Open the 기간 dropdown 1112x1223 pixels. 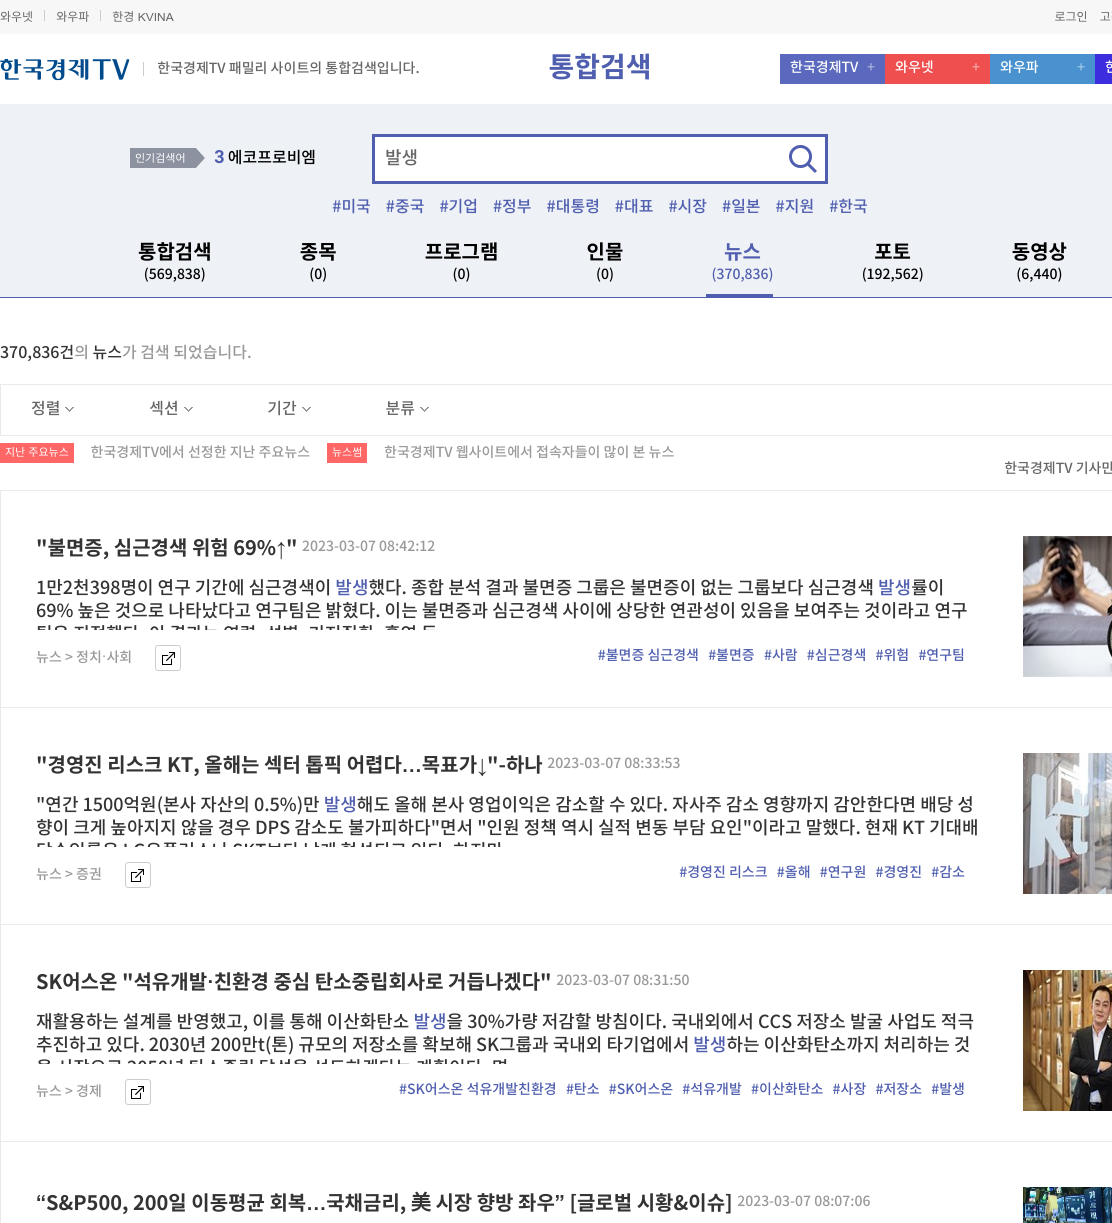click(x=289, y=408)
